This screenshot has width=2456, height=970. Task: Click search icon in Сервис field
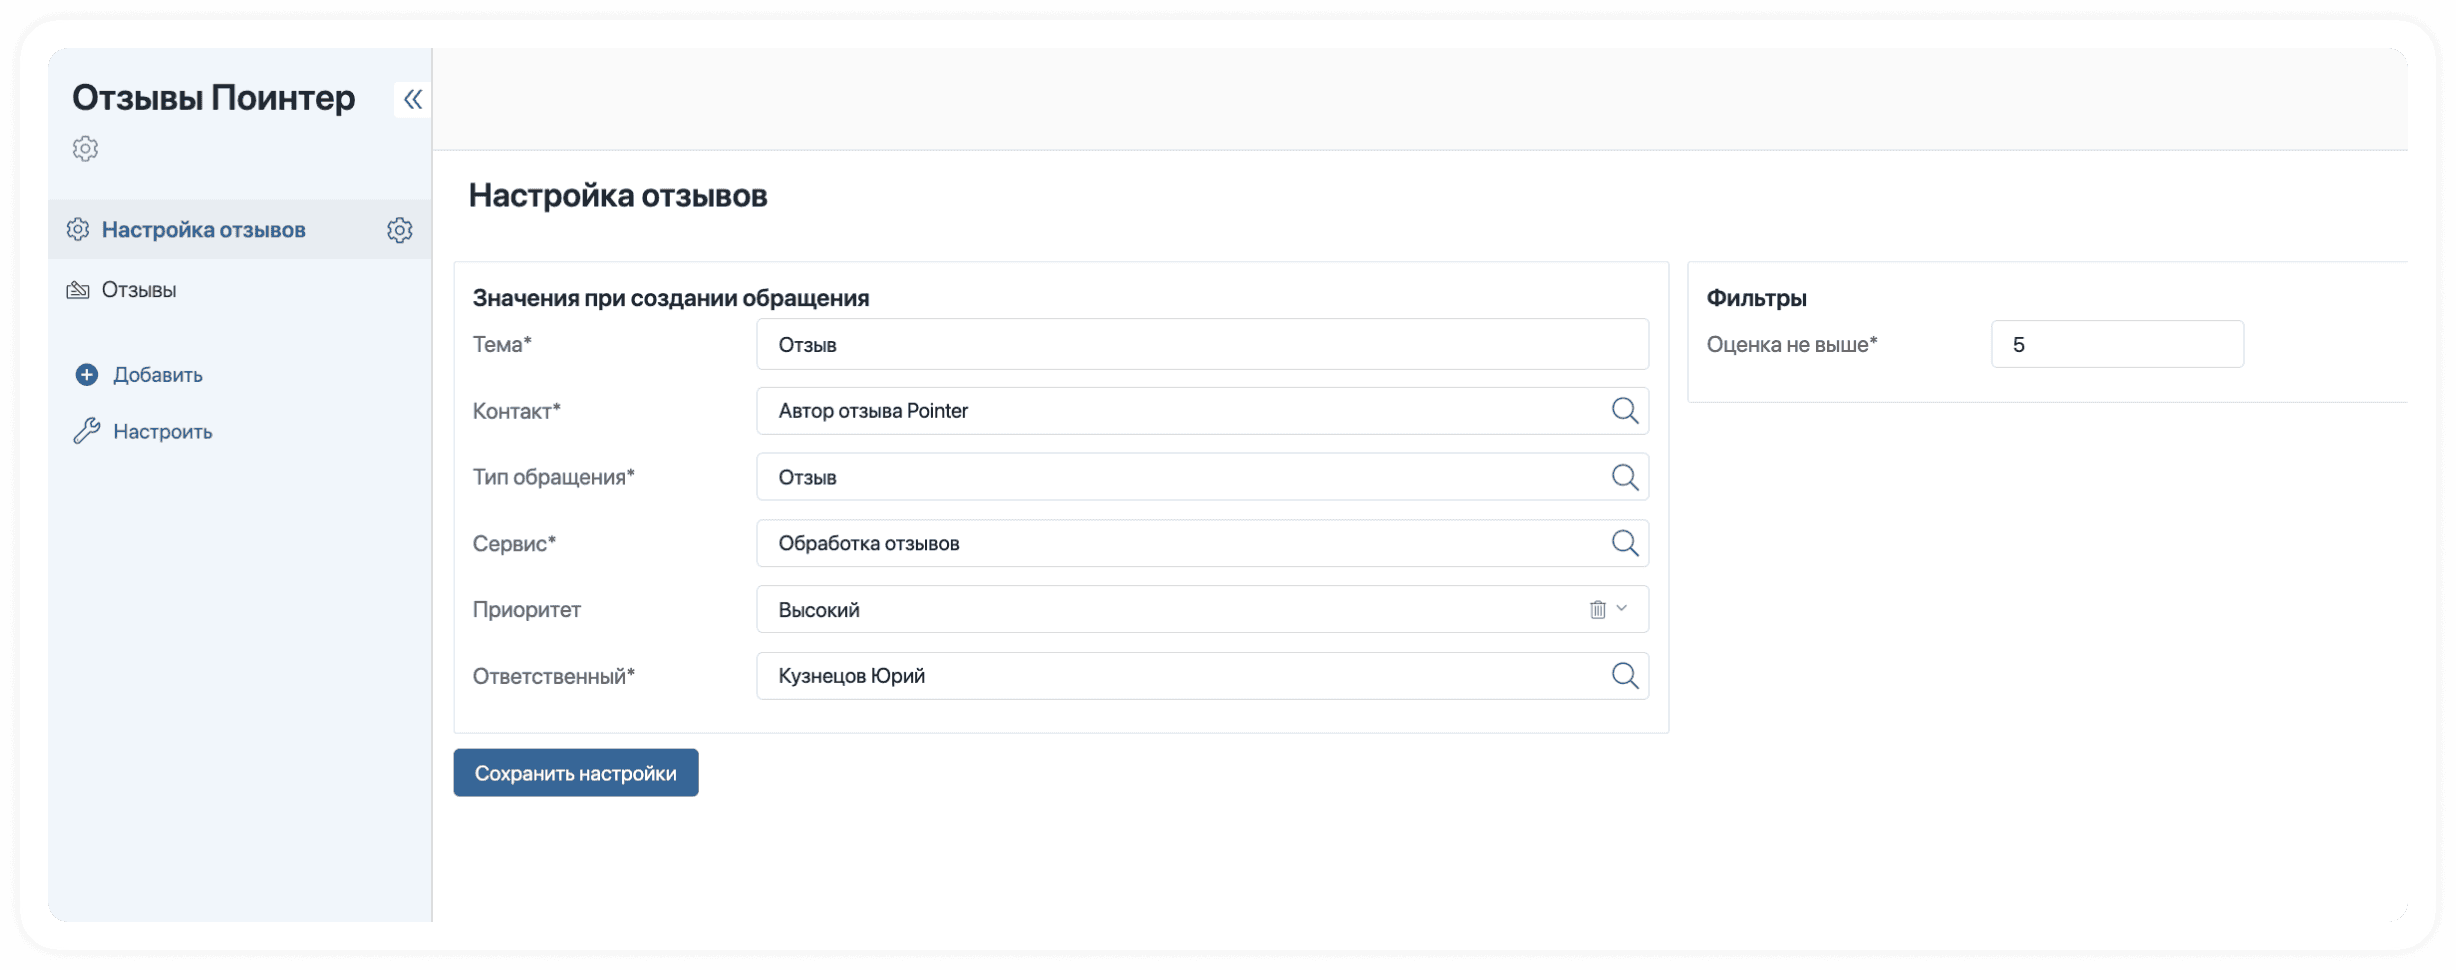click(1624, 543)
